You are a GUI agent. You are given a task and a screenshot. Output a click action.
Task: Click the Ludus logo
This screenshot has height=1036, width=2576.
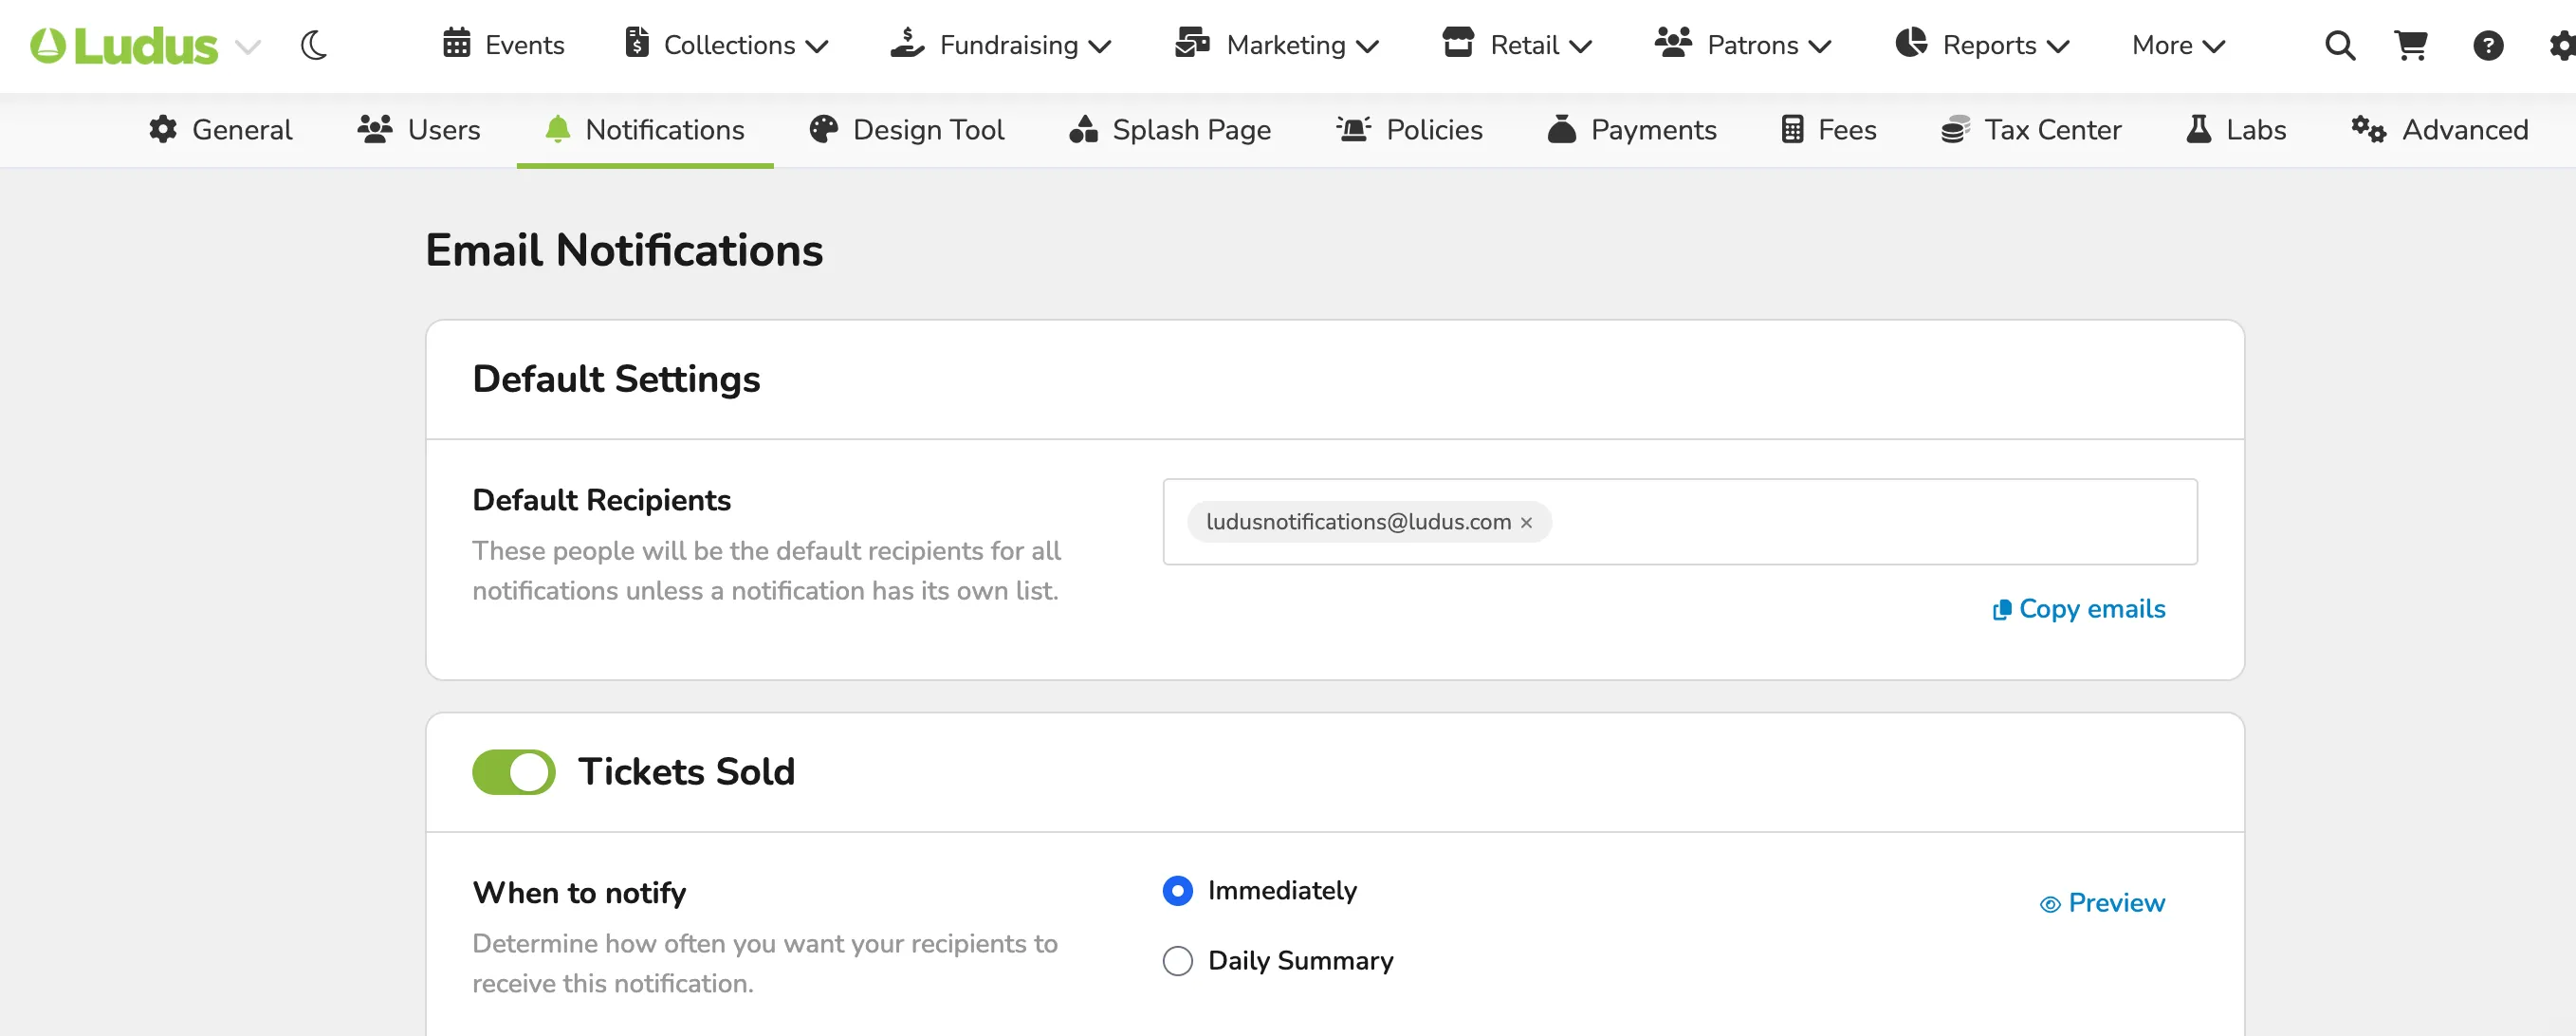click(124, 46)
